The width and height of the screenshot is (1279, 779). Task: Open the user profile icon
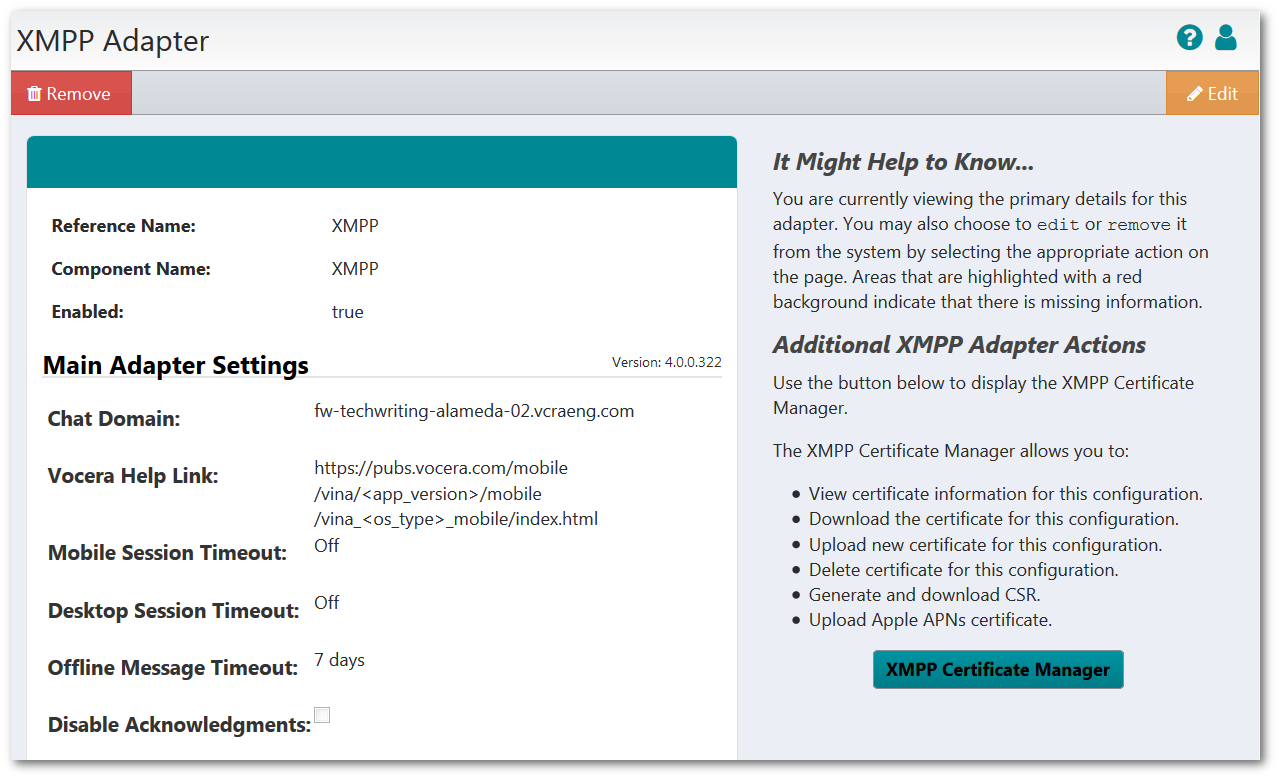point(1226,38)
